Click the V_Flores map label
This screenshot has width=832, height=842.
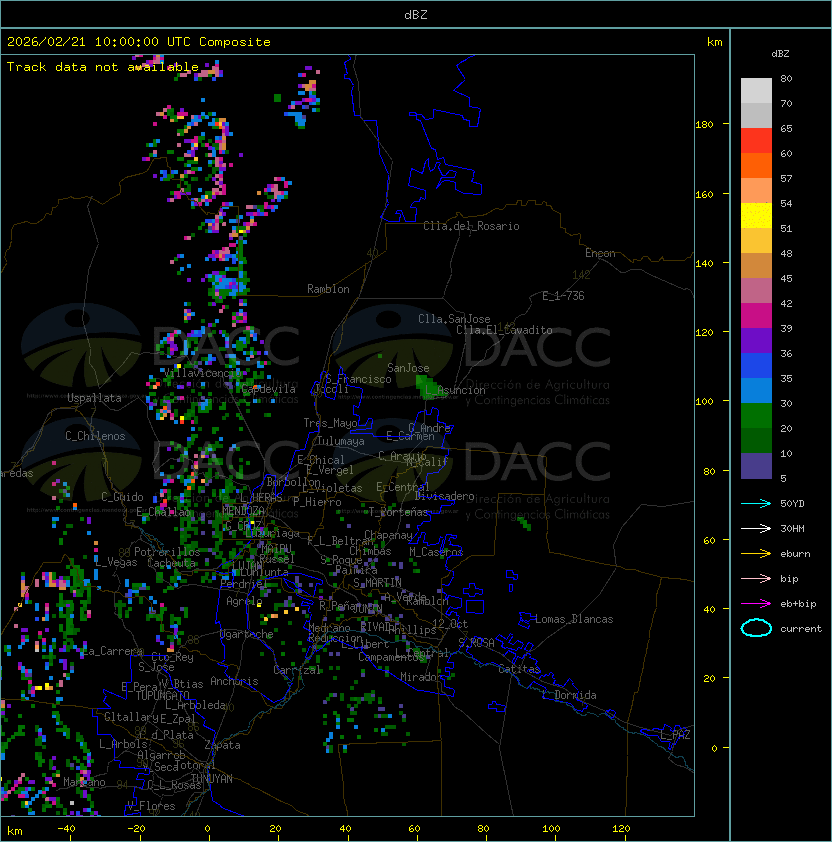pyautogui.click(x=151, y=806)
